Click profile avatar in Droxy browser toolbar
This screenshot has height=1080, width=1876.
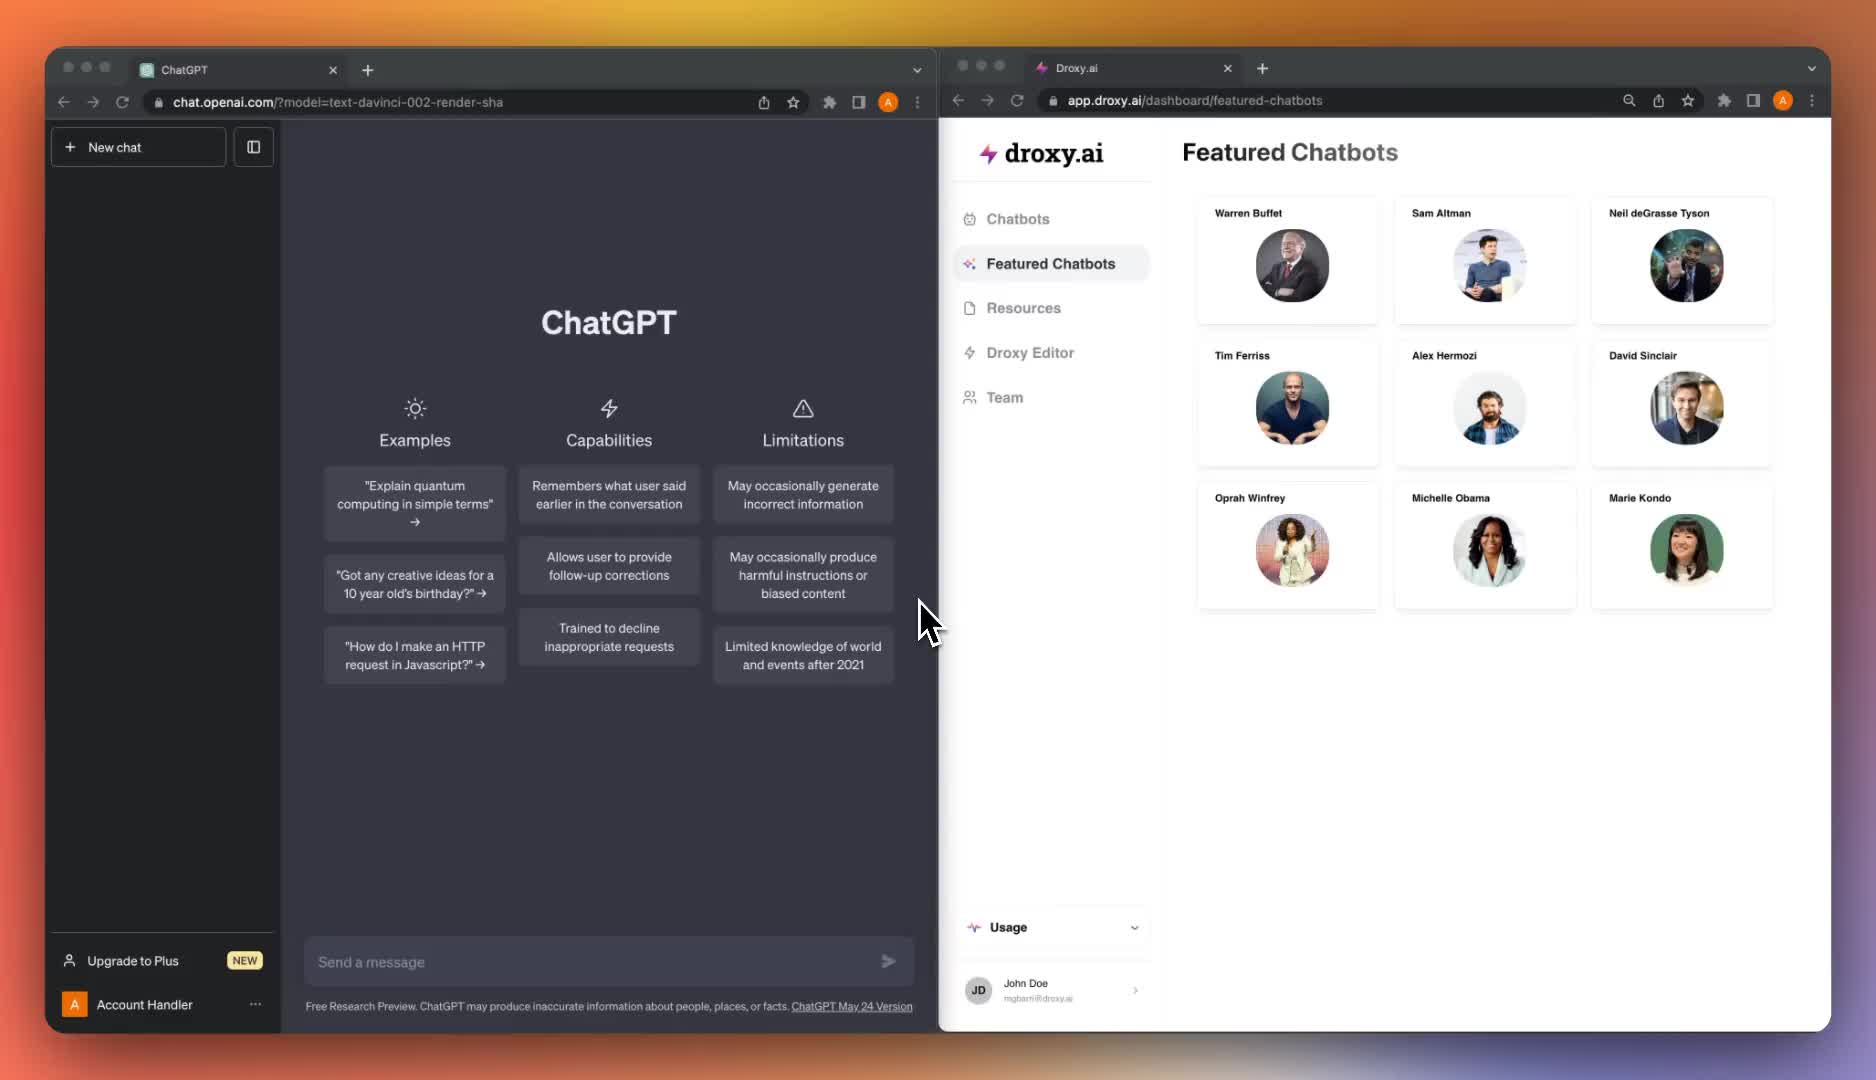(1783, 100)
